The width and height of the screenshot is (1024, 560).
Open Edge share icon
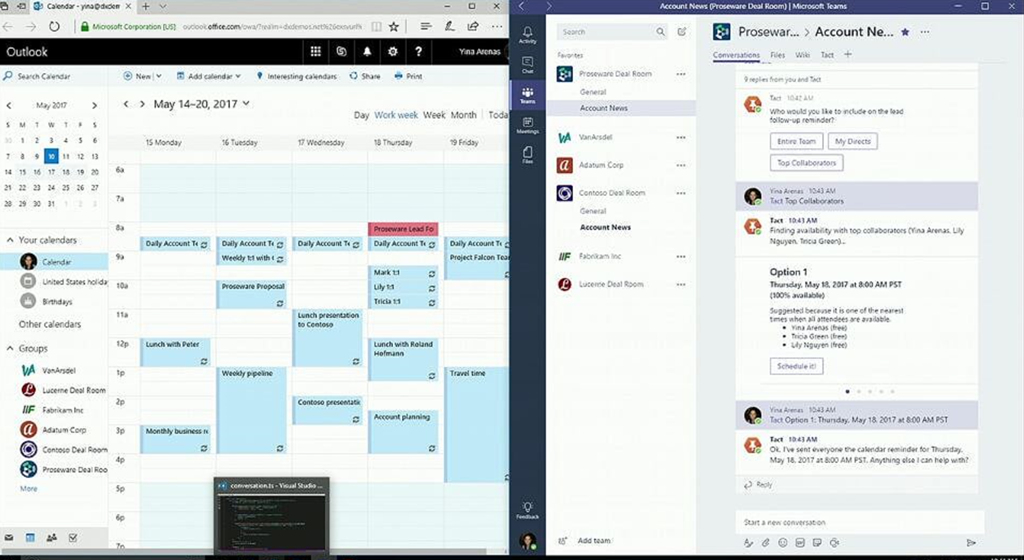pos(473,27)
